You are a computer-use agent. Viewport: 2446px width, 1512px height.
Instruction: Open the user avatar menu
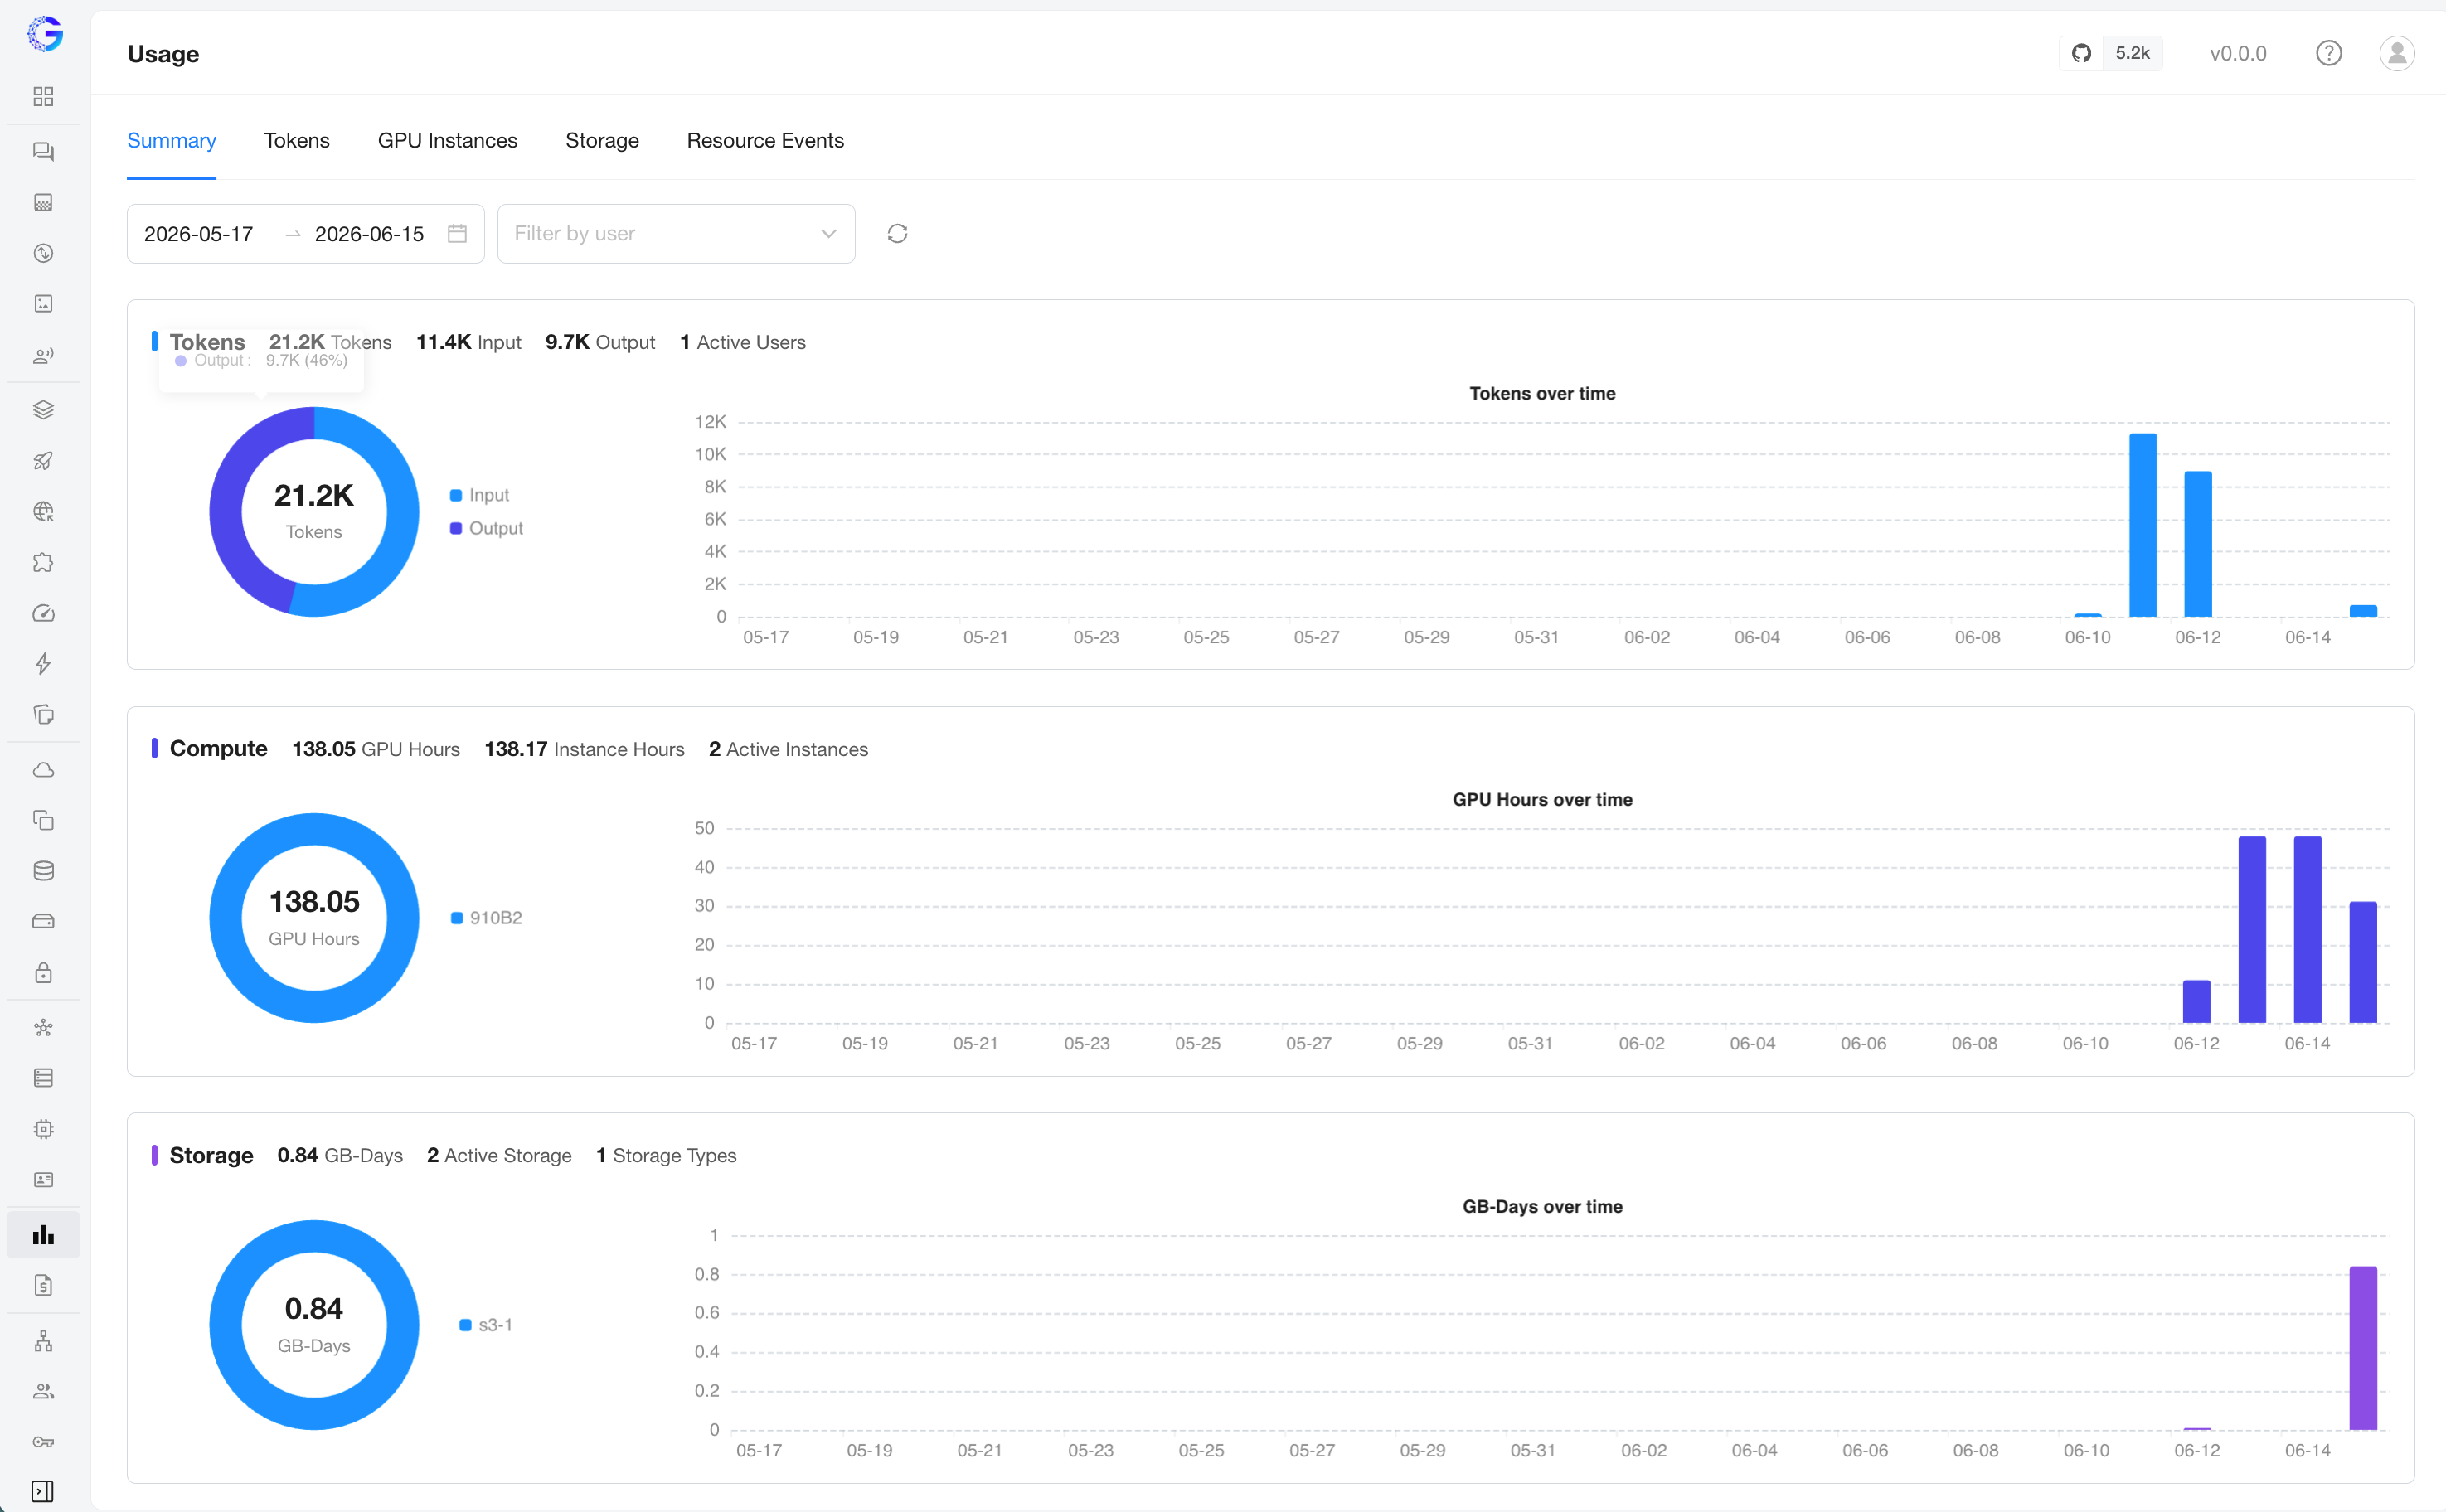(x=2397, y=53)
